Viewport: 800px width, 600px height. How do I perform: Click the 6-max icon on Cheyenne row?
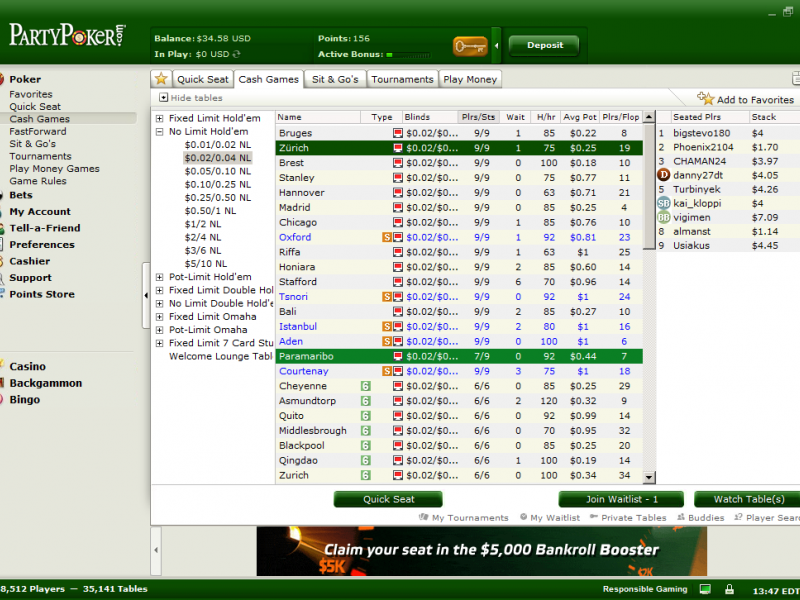click(366, 387)
